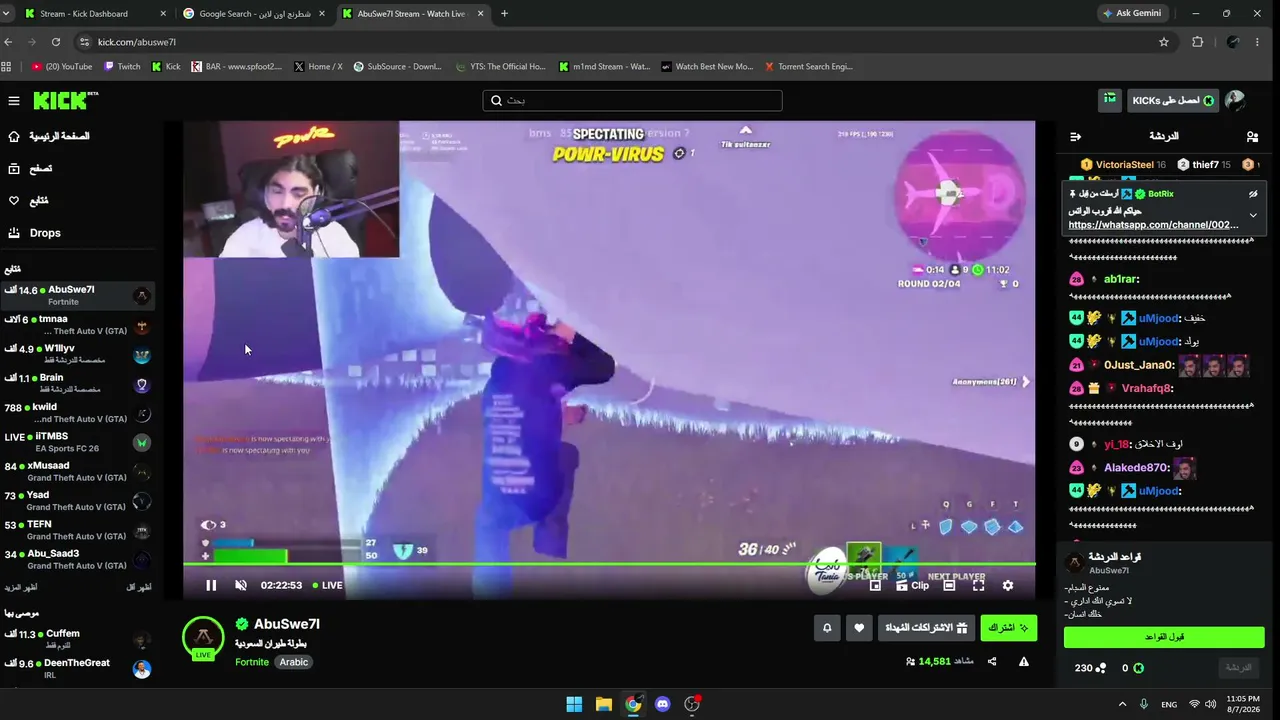The image size is (1280, 720).
Task: Open iiTMBS channel from followed list
Action: (x=78, y=442)
